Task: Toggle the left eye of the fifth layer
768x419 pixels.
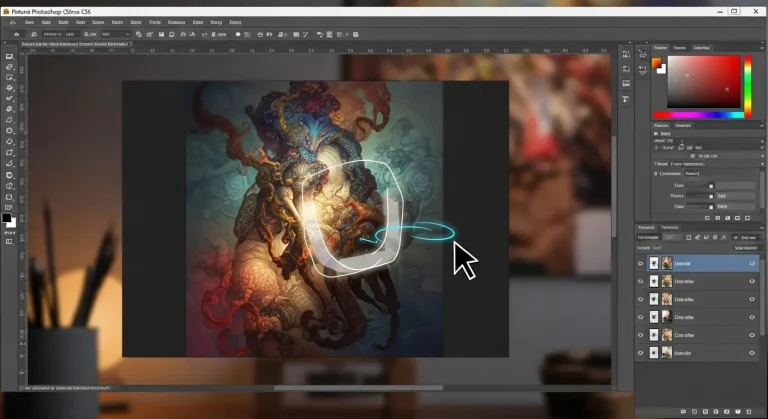Action: pos(640,335)
